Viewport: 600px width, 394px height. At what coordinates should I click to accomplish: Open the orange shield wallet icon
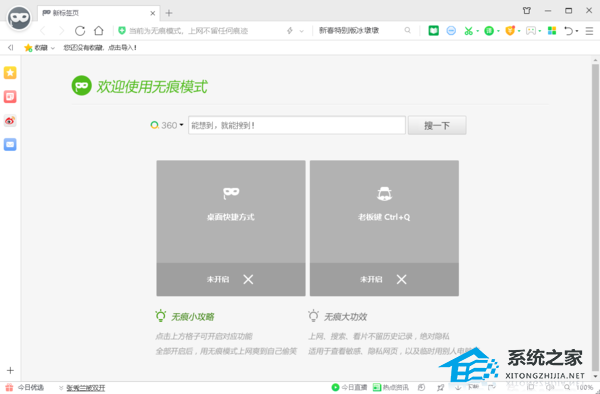(510, 31)
